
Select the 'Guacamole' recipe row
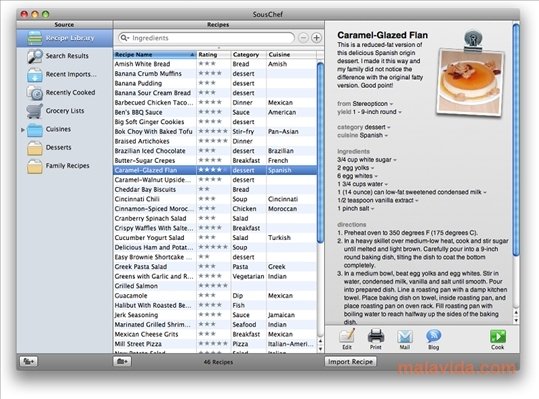pos(215,296)
